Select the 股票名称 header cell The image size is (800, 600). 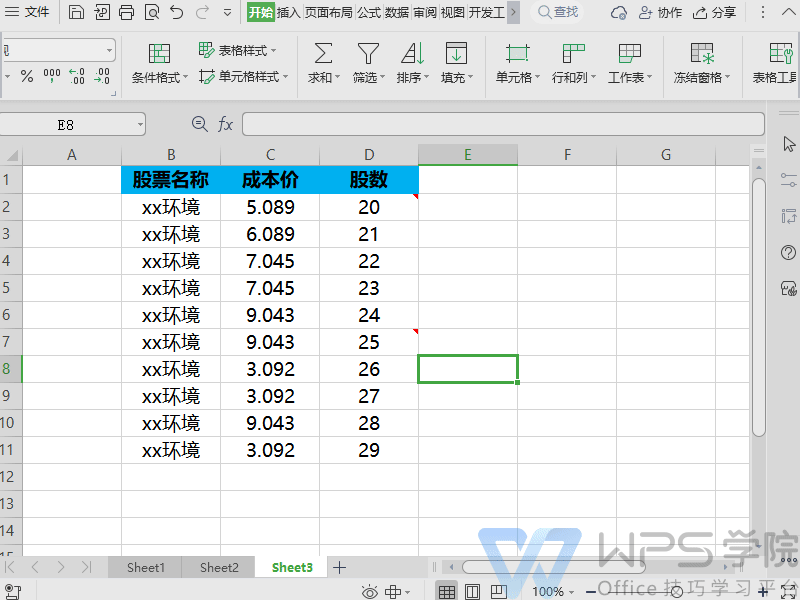170,180
